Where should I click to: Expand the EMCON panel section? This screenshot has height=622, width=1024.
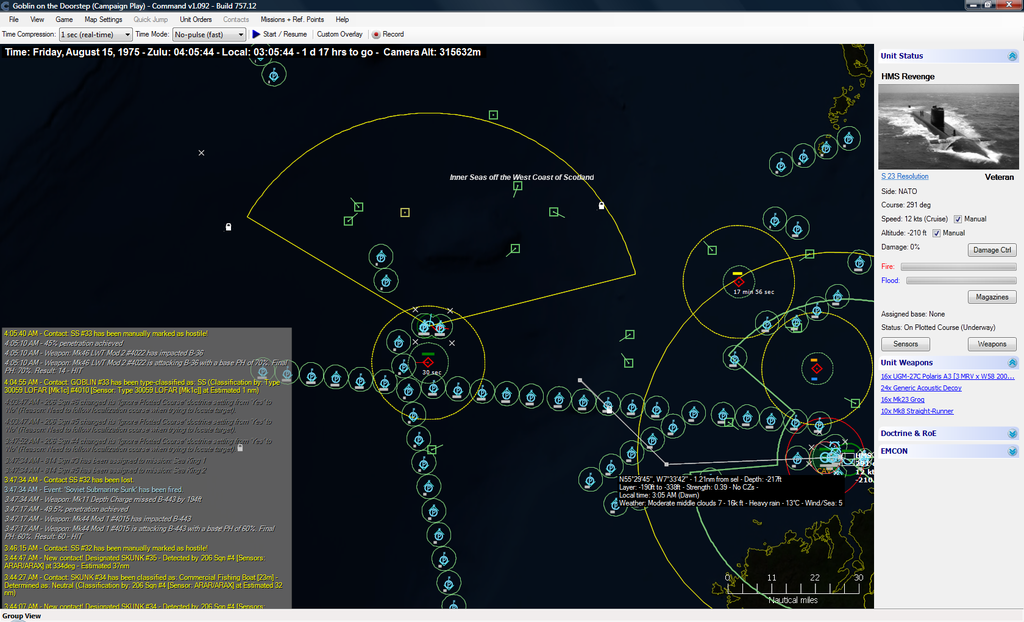click(x=1012, y=451)
